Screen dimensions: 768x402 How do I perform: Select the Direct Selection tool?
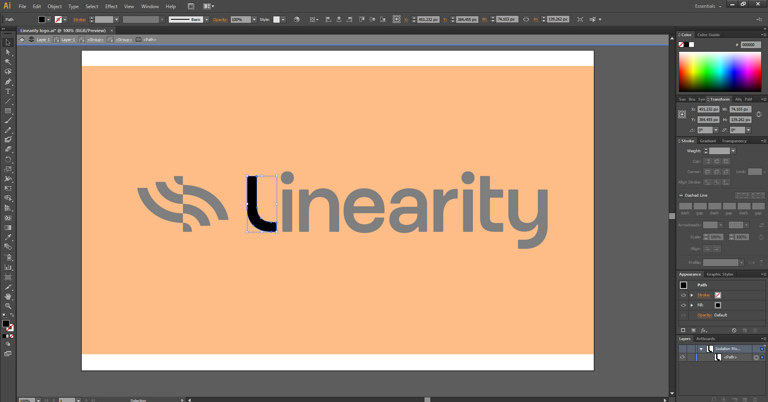(x=8, y=52)
